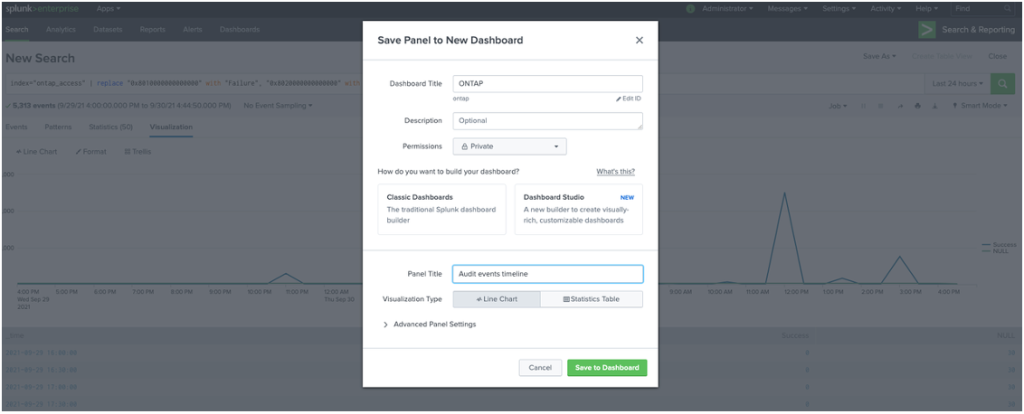Focus the optional Description field

point(547,121)
